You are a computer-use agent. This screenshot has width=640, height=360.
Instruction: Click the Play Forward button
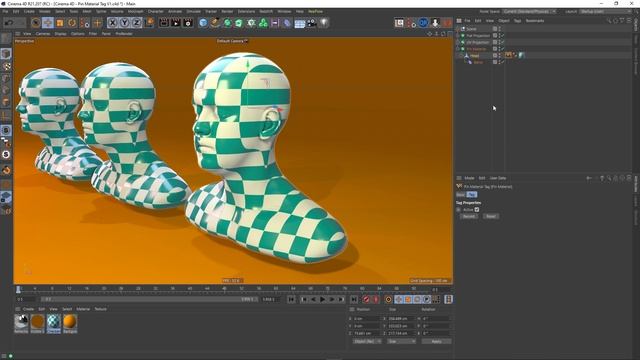[322, 300]
